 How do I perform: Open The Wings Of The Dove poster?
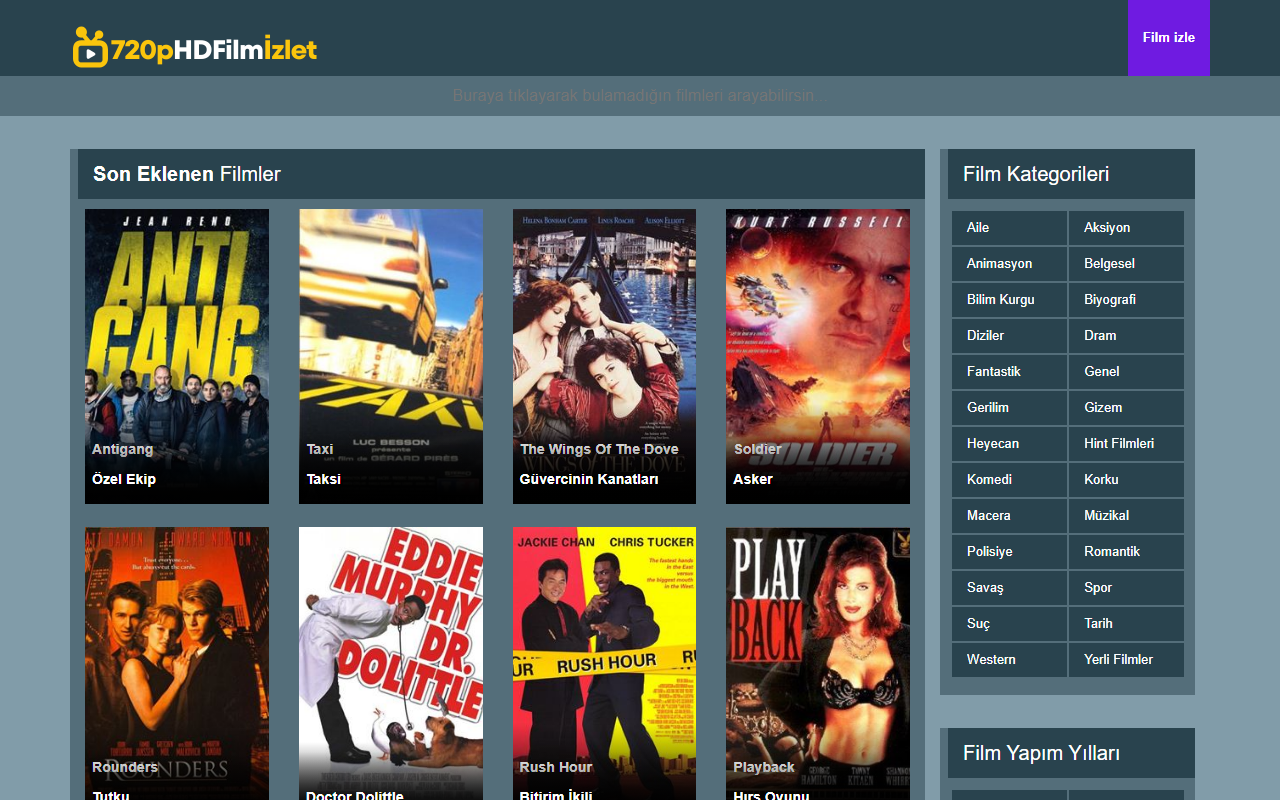[604, 356]
